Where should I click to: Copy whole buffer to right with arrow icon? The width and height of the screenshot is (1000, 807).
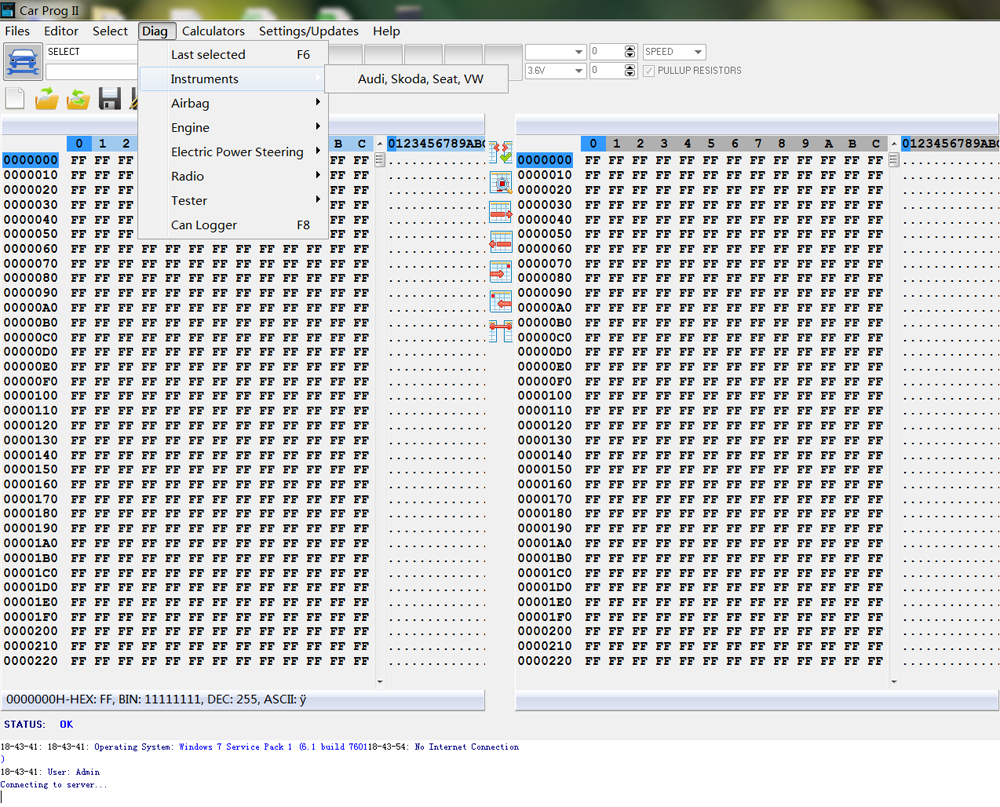coord(501,212)
